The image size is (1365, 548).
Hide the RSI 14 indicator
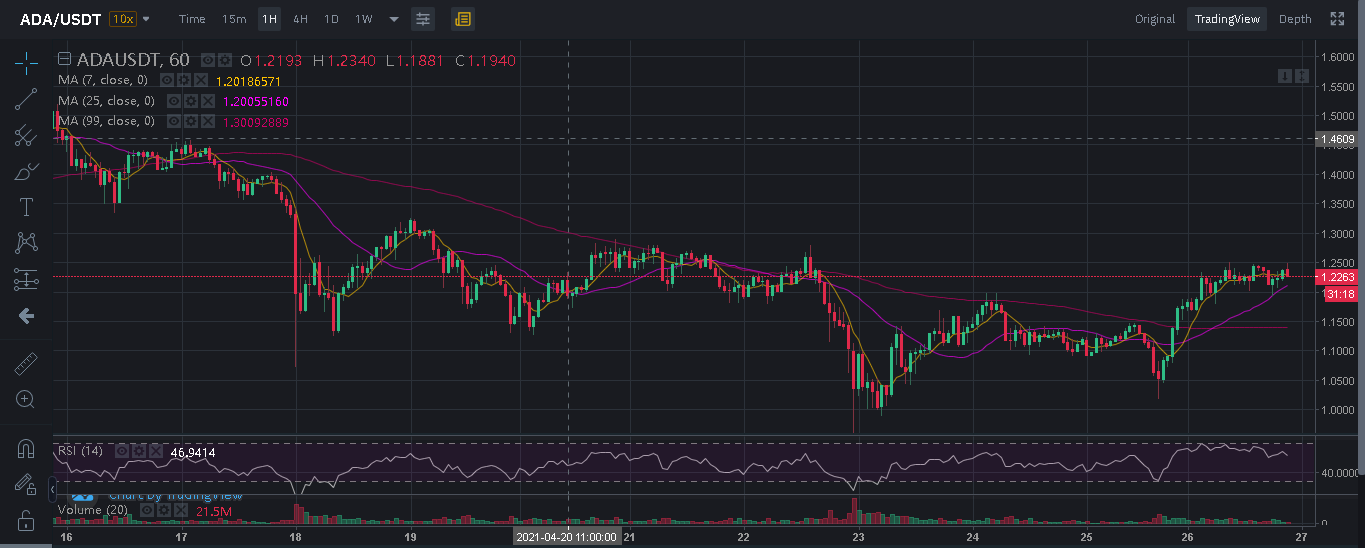coord(122,451)
